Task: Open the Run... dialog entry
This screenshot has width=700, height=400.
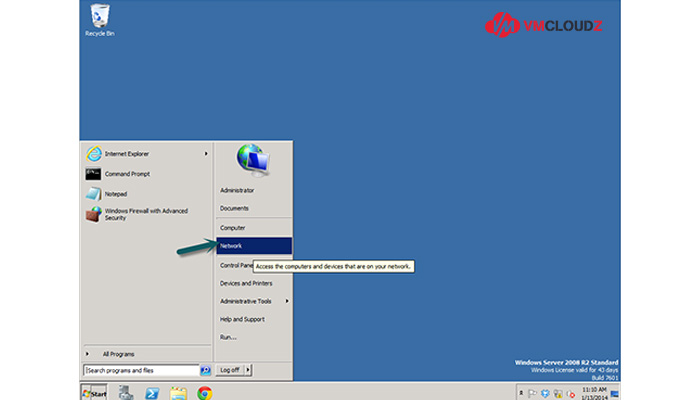Action: (228, 337)
